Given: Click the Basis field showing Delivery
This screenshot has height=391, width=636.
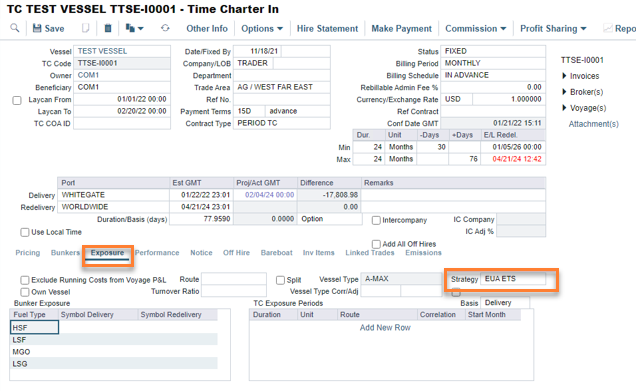Looking at the screenshot, I should (505, 303).
